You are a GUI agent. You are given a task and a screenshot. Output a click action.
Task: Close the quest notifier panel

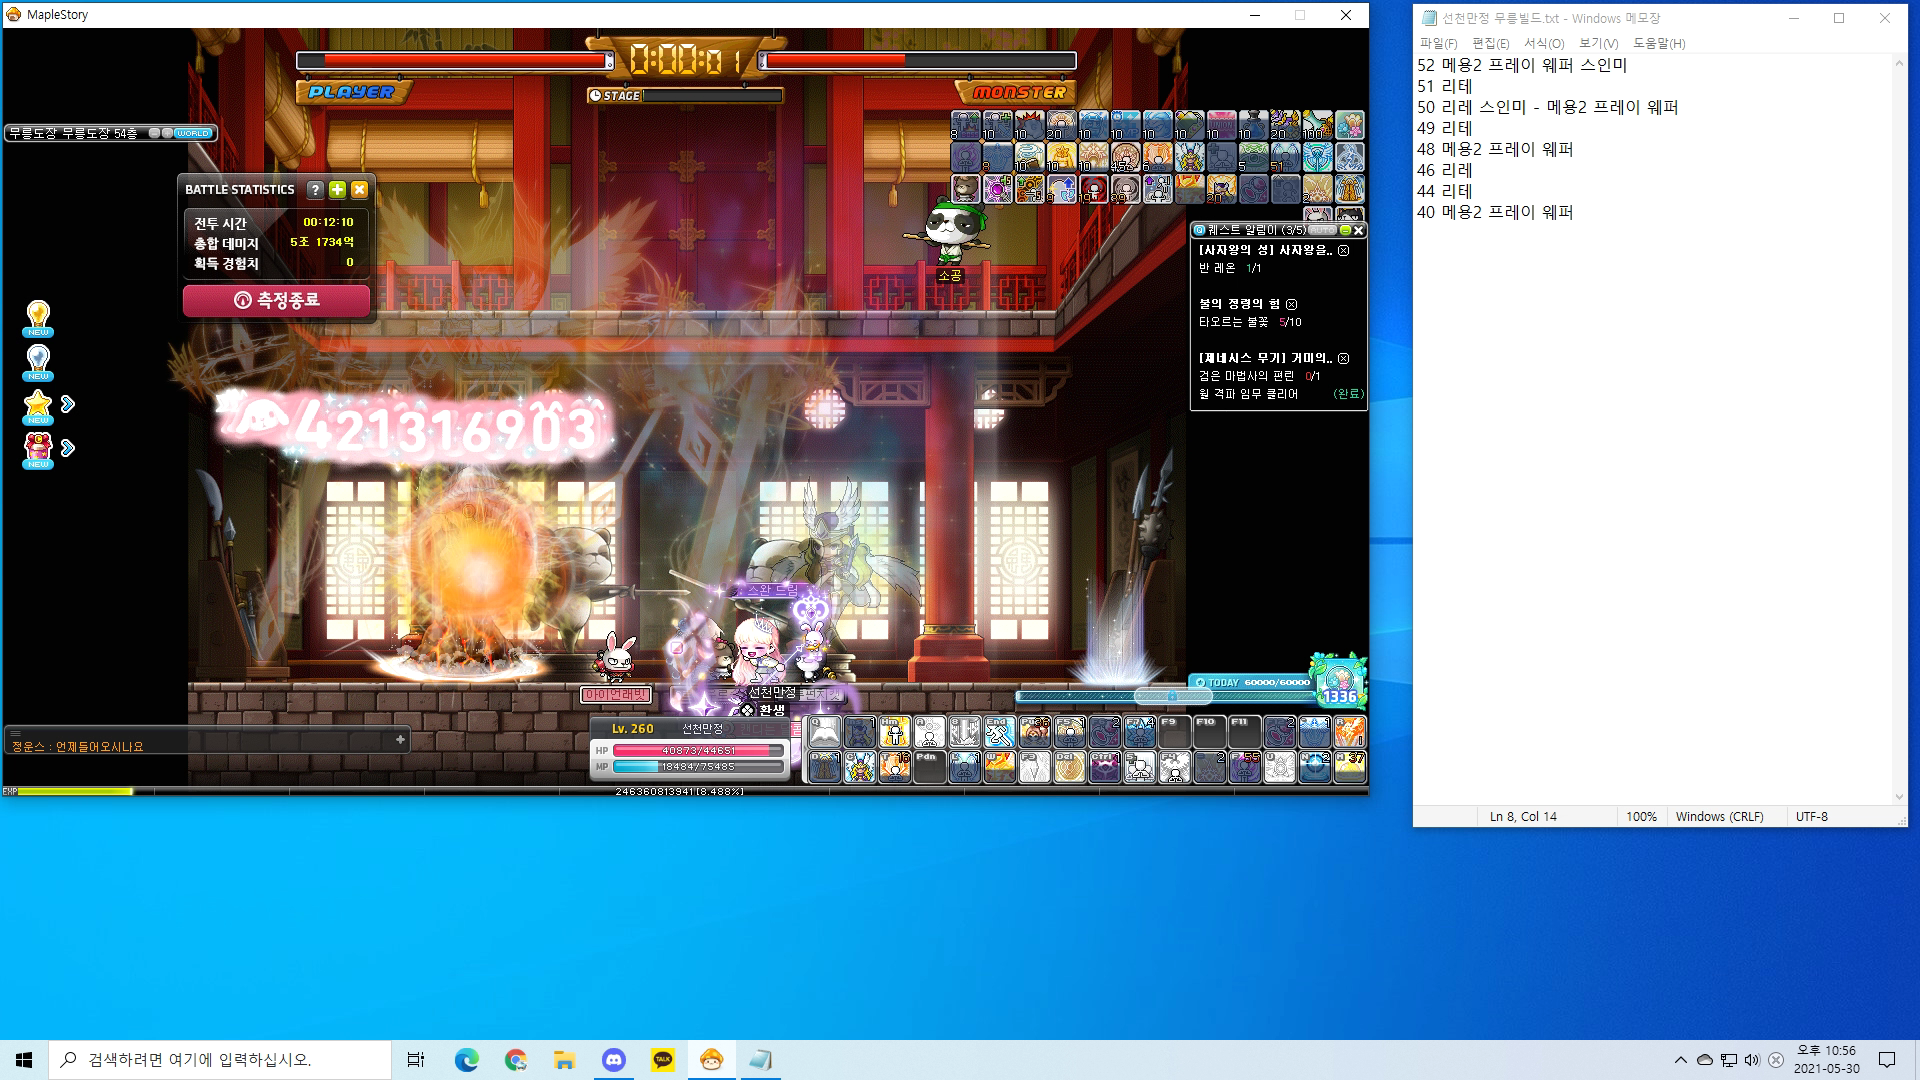point(1358,230)
